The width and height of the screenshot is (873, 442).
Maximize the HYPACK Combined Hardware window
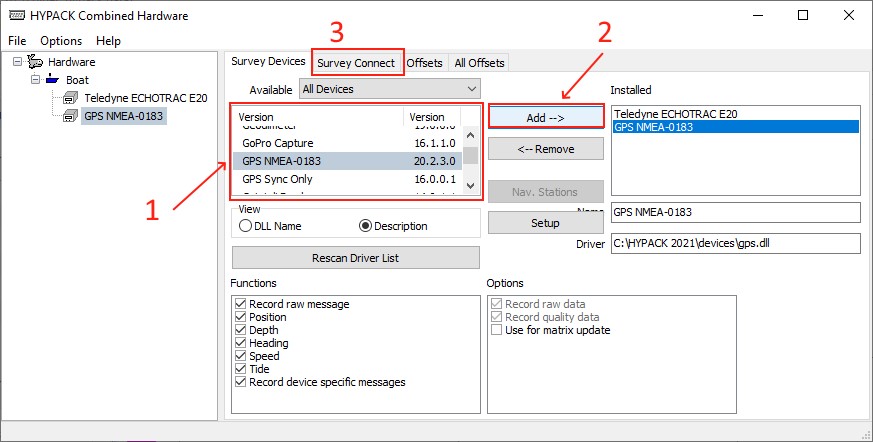[803, 16]
